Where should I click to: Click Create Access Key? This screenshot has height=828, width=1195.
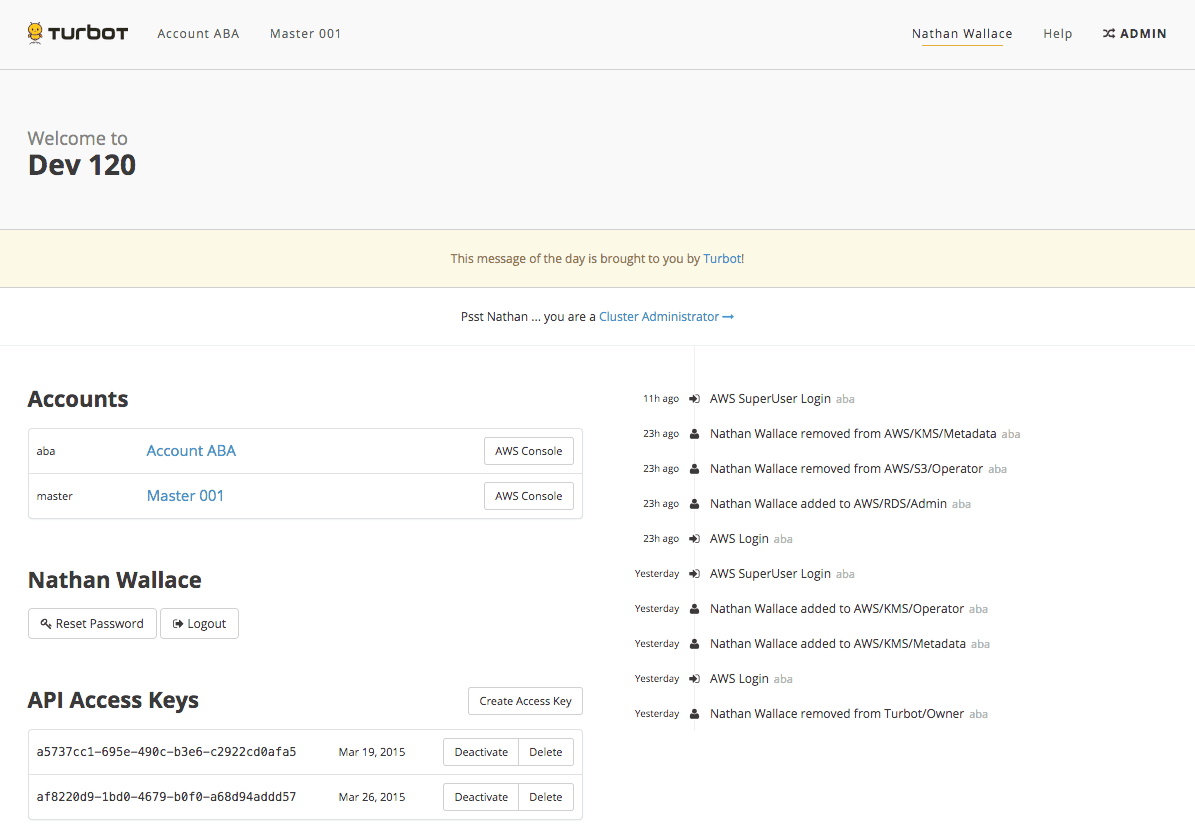(x=525, y=701)
